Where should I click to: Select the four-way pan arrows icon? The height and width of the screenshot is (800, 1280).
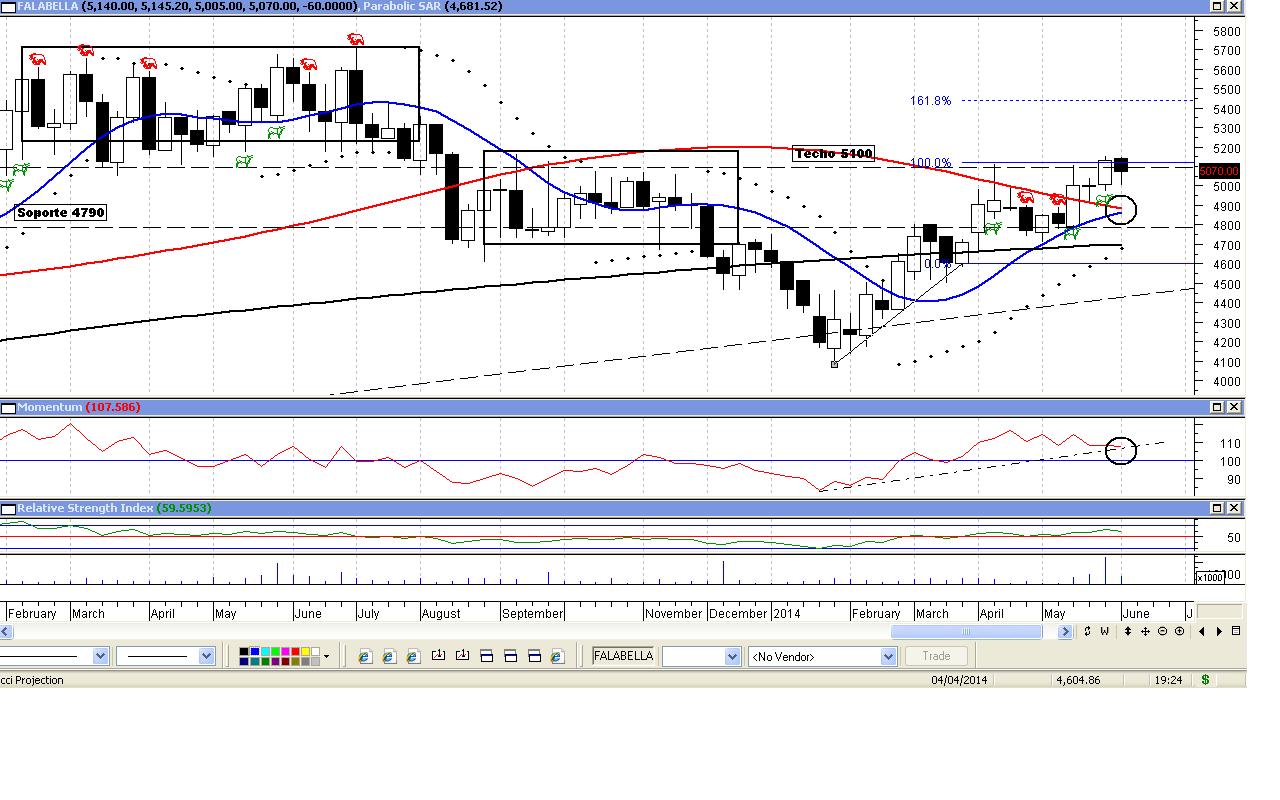coord(1145,631)
